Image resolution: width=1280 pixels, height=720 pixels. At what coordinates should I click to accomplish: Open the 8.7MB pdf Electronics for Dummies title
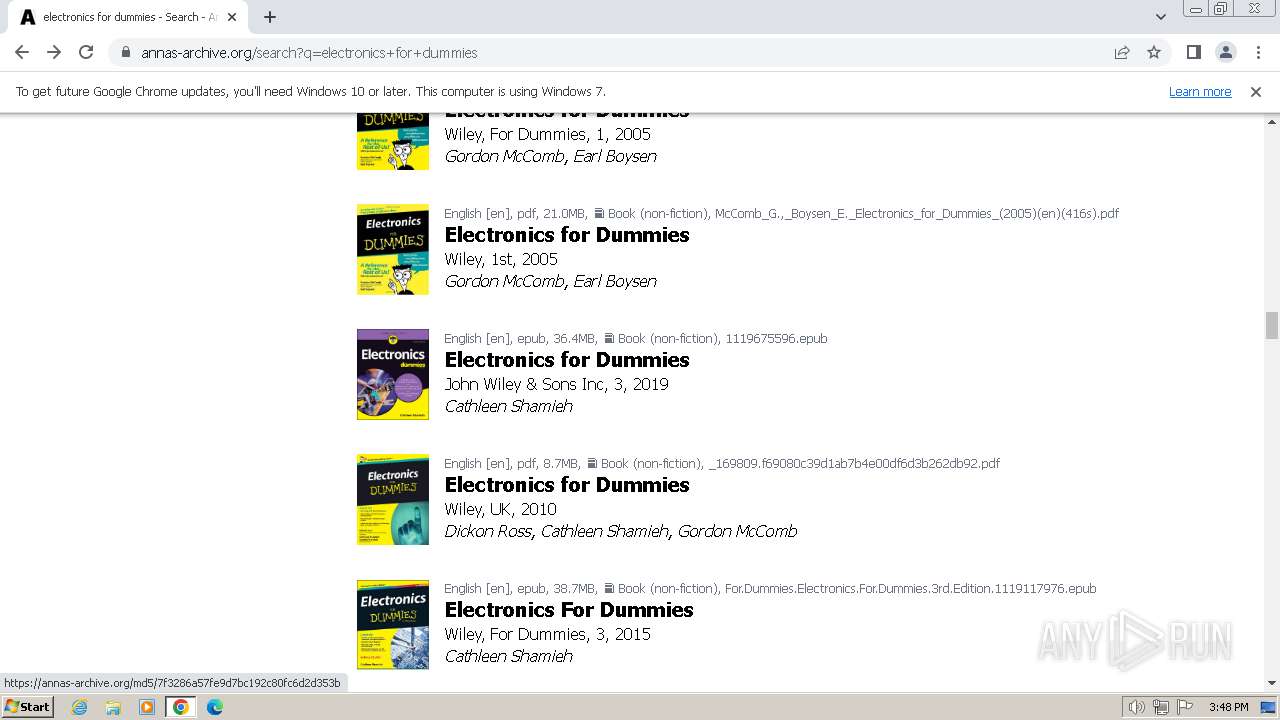[567, 485]
